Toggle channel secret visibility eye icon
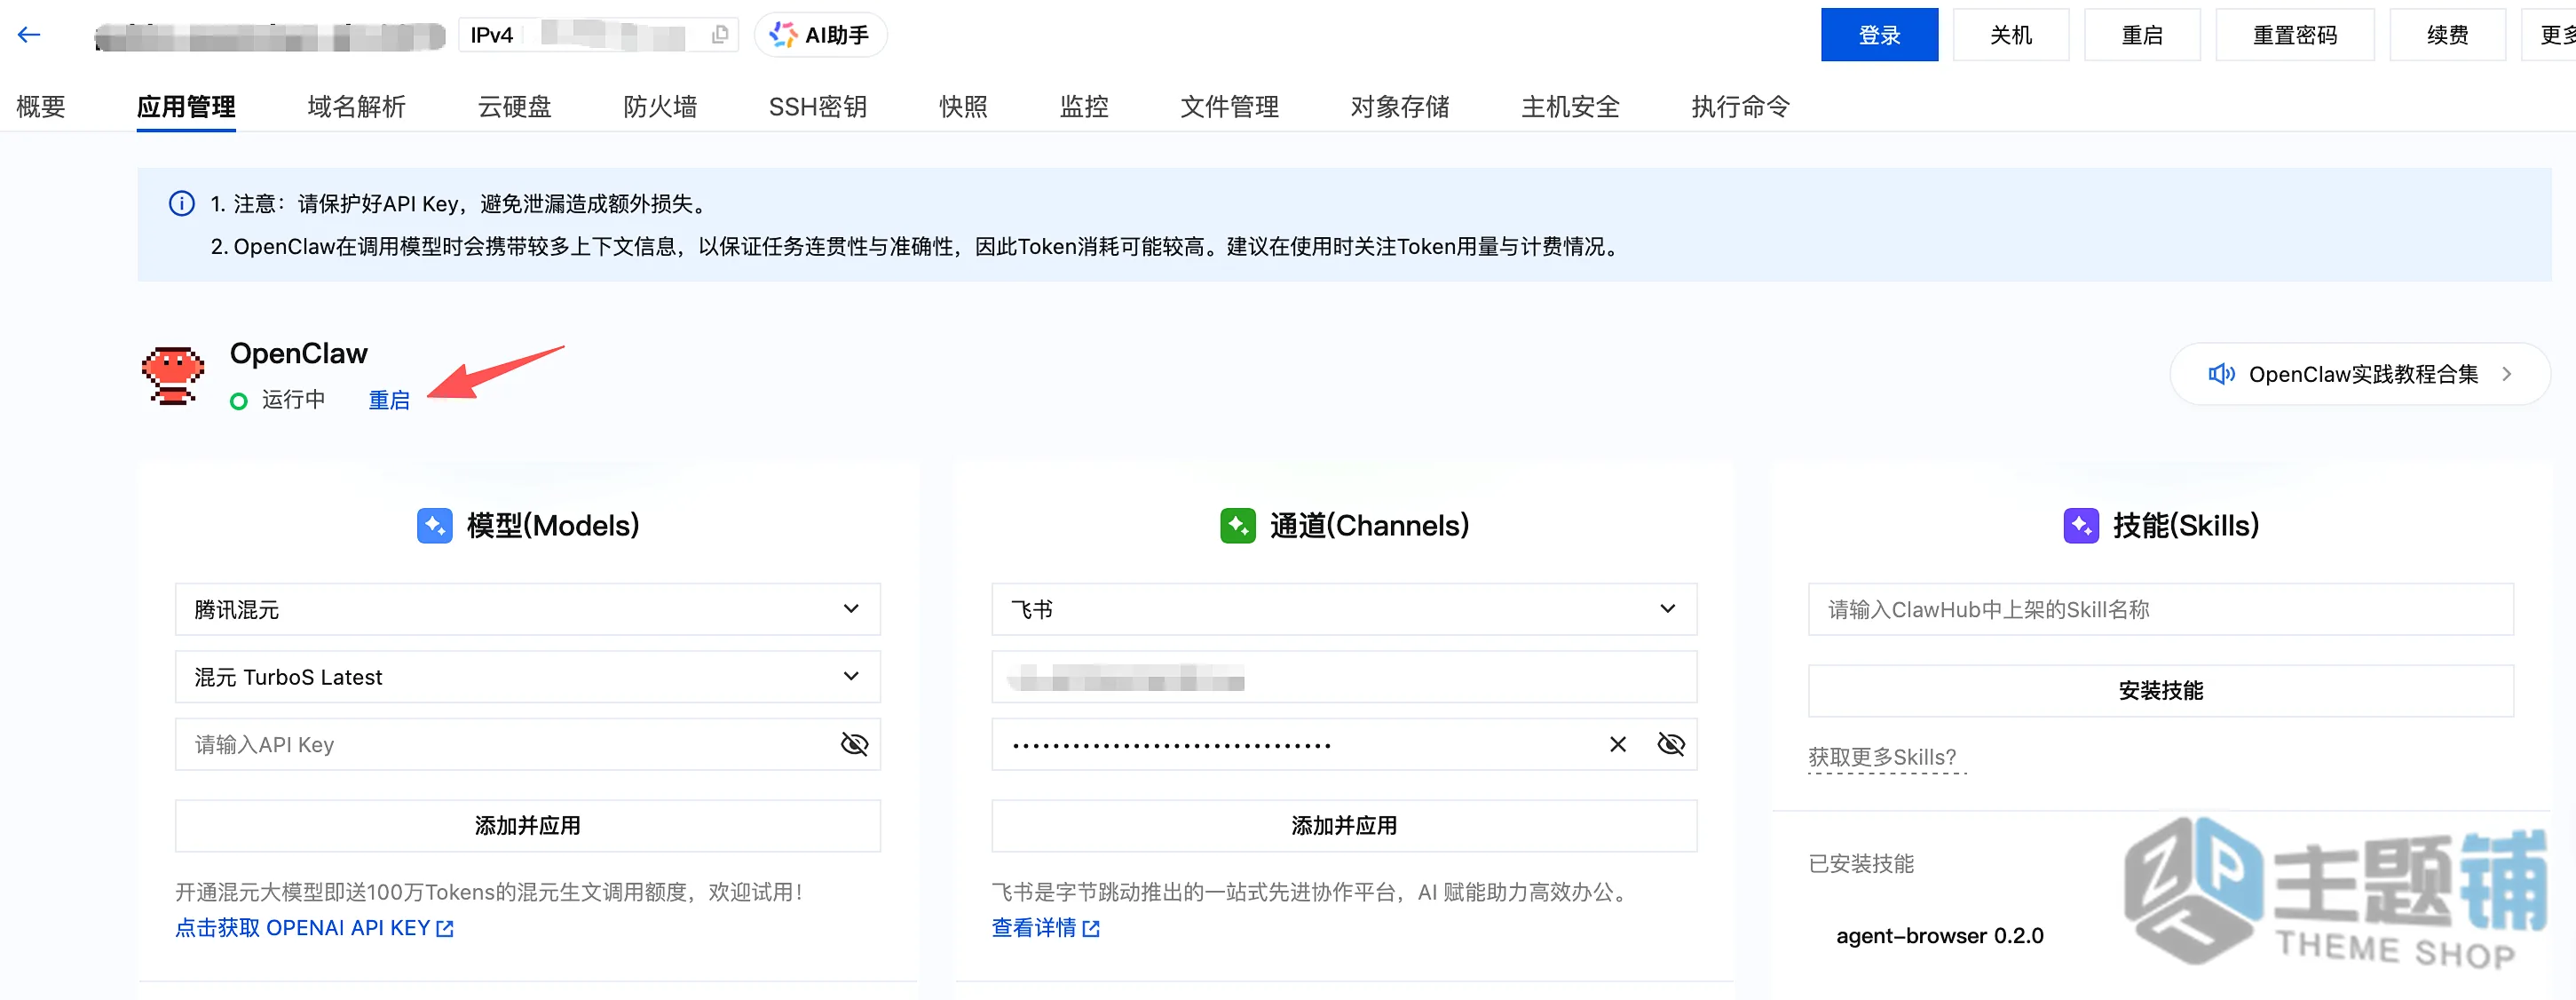2576x1000 pixels. click(x=1670, y=744)
